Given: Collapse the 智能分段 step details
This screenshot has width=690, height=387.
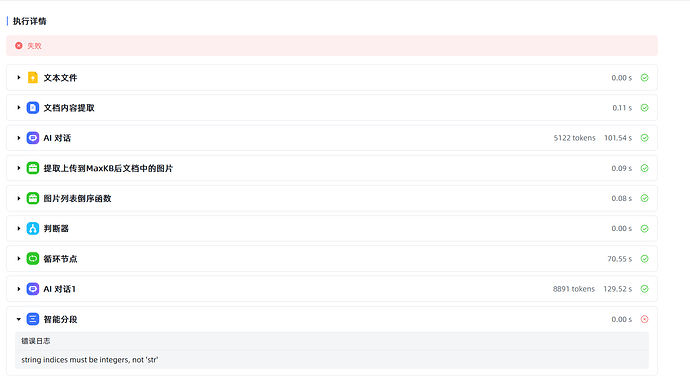Looking at the screenshot, I should click(x=18, y=319).
